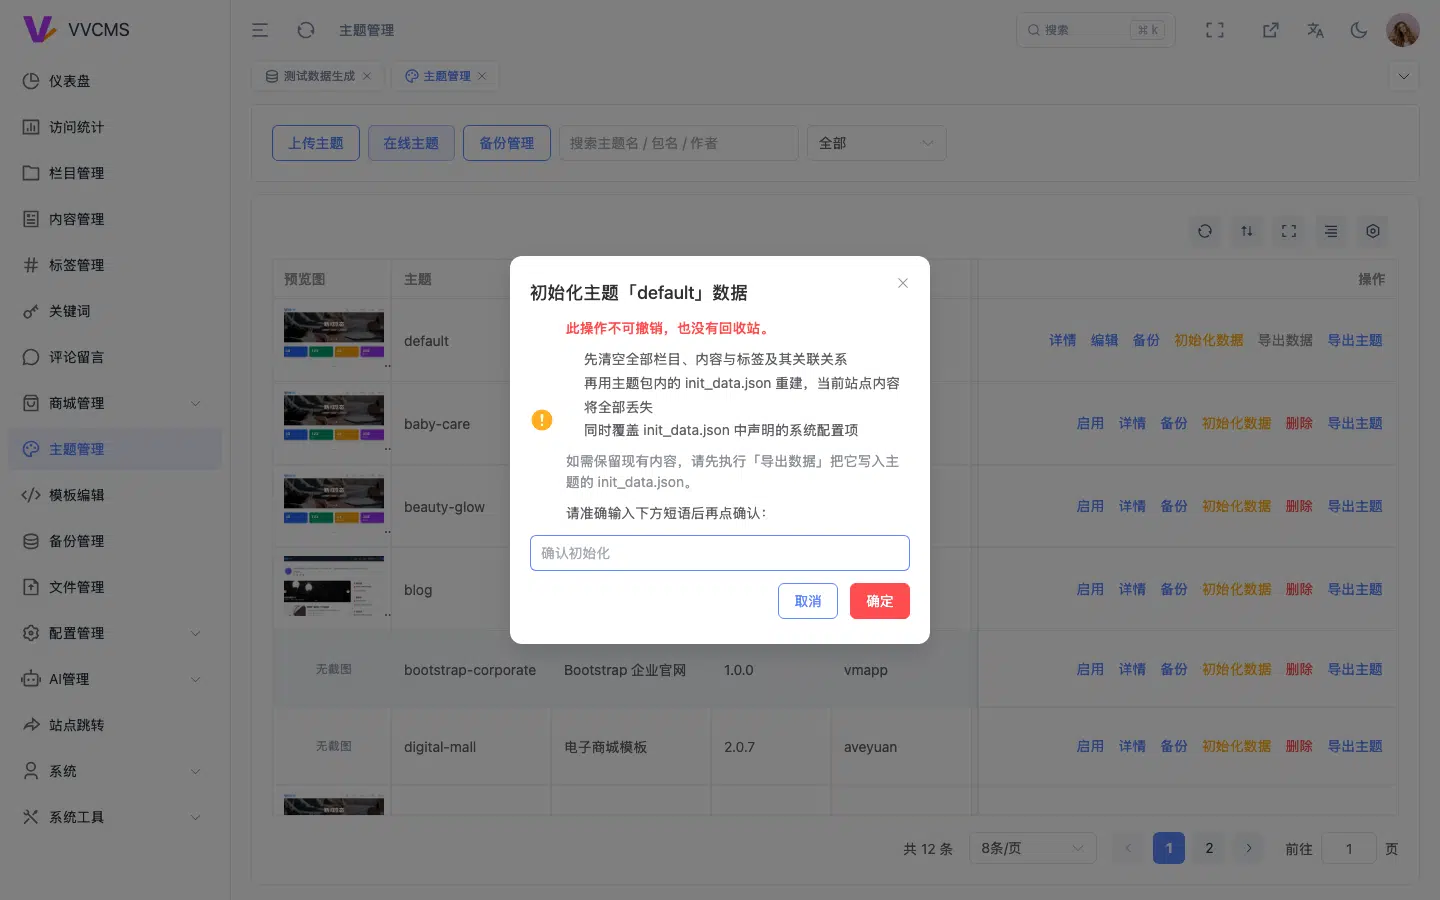Change table row density icon
1440x900 pixels.
pos(1331,231)
